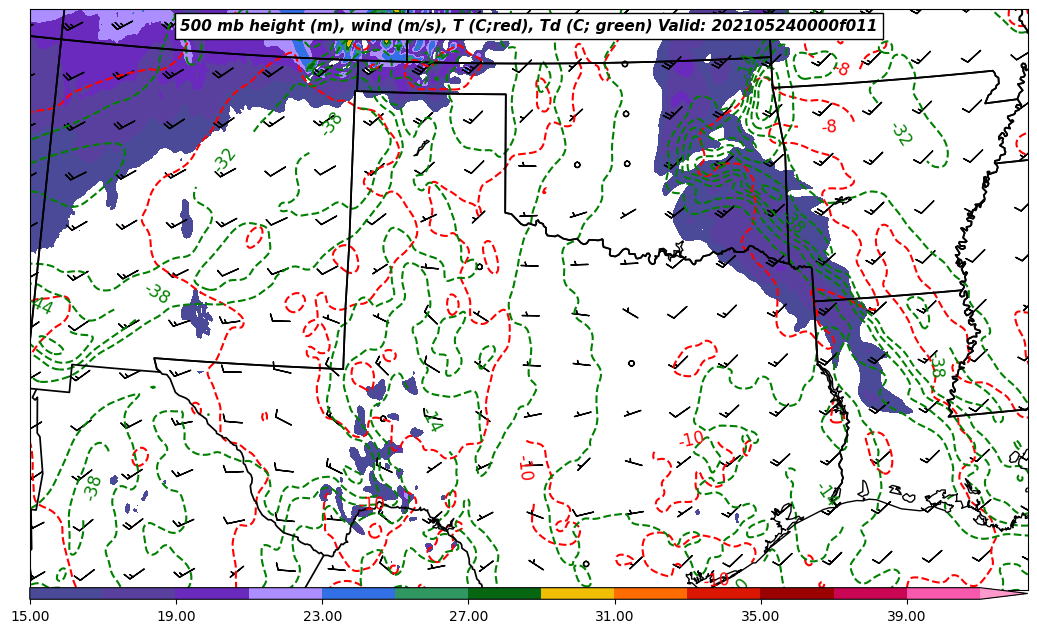Image resolution: width=1037 pixels, height=633 pixels.
Task: Click the dark red colorbar segment
Action: pyautogui.click(x=797, y=593)
